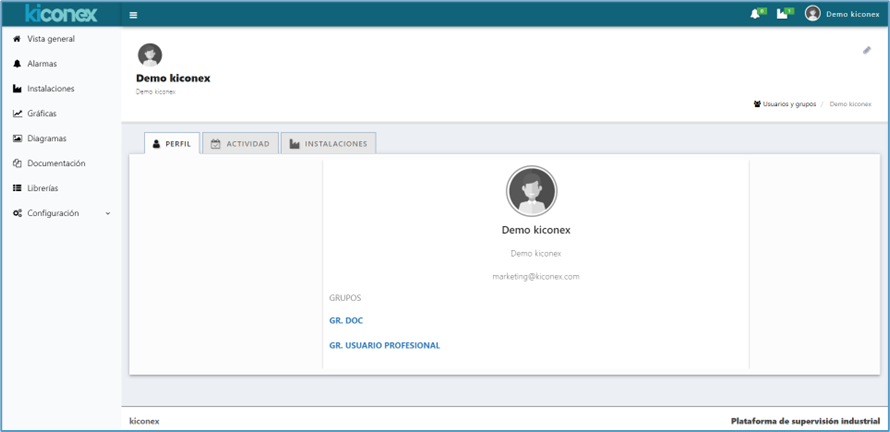Open Instalaciones in sidebar

50,89
